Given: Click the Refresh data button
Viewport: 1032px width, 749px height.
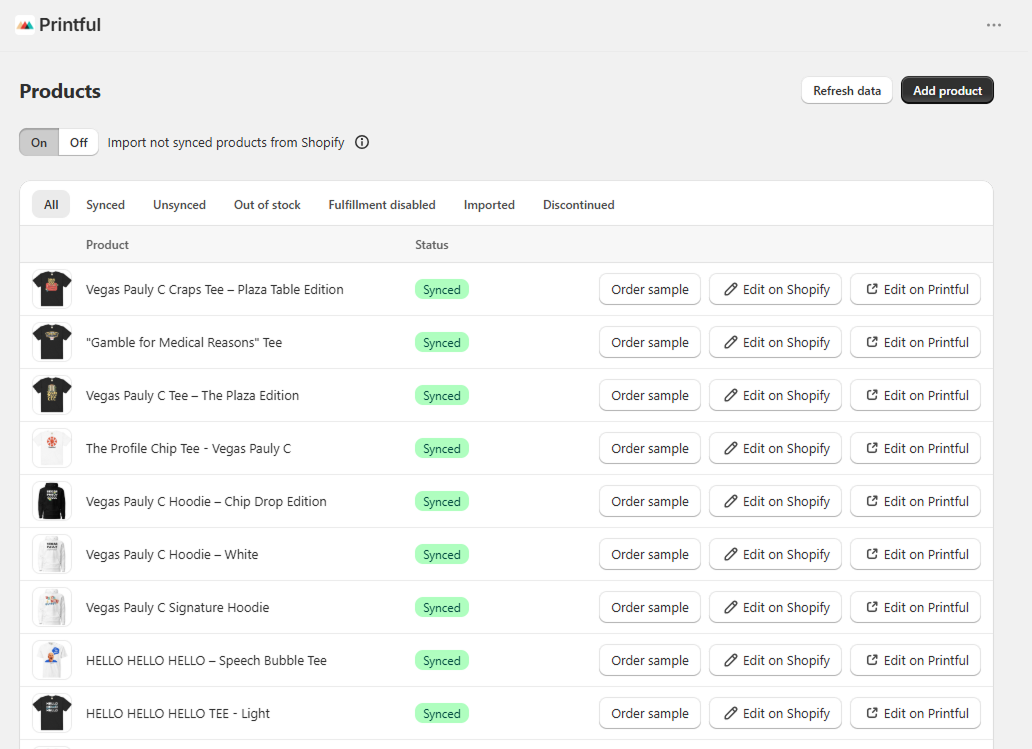Looking at the screenshot, I should (x=846, y=91).
